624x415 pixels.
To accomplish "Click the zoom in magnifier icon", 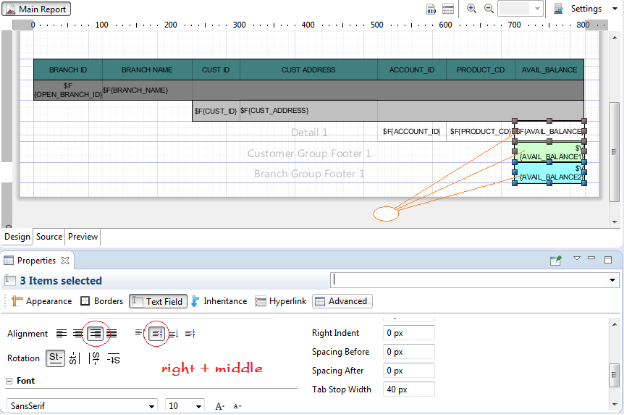I will pos(469,8).
